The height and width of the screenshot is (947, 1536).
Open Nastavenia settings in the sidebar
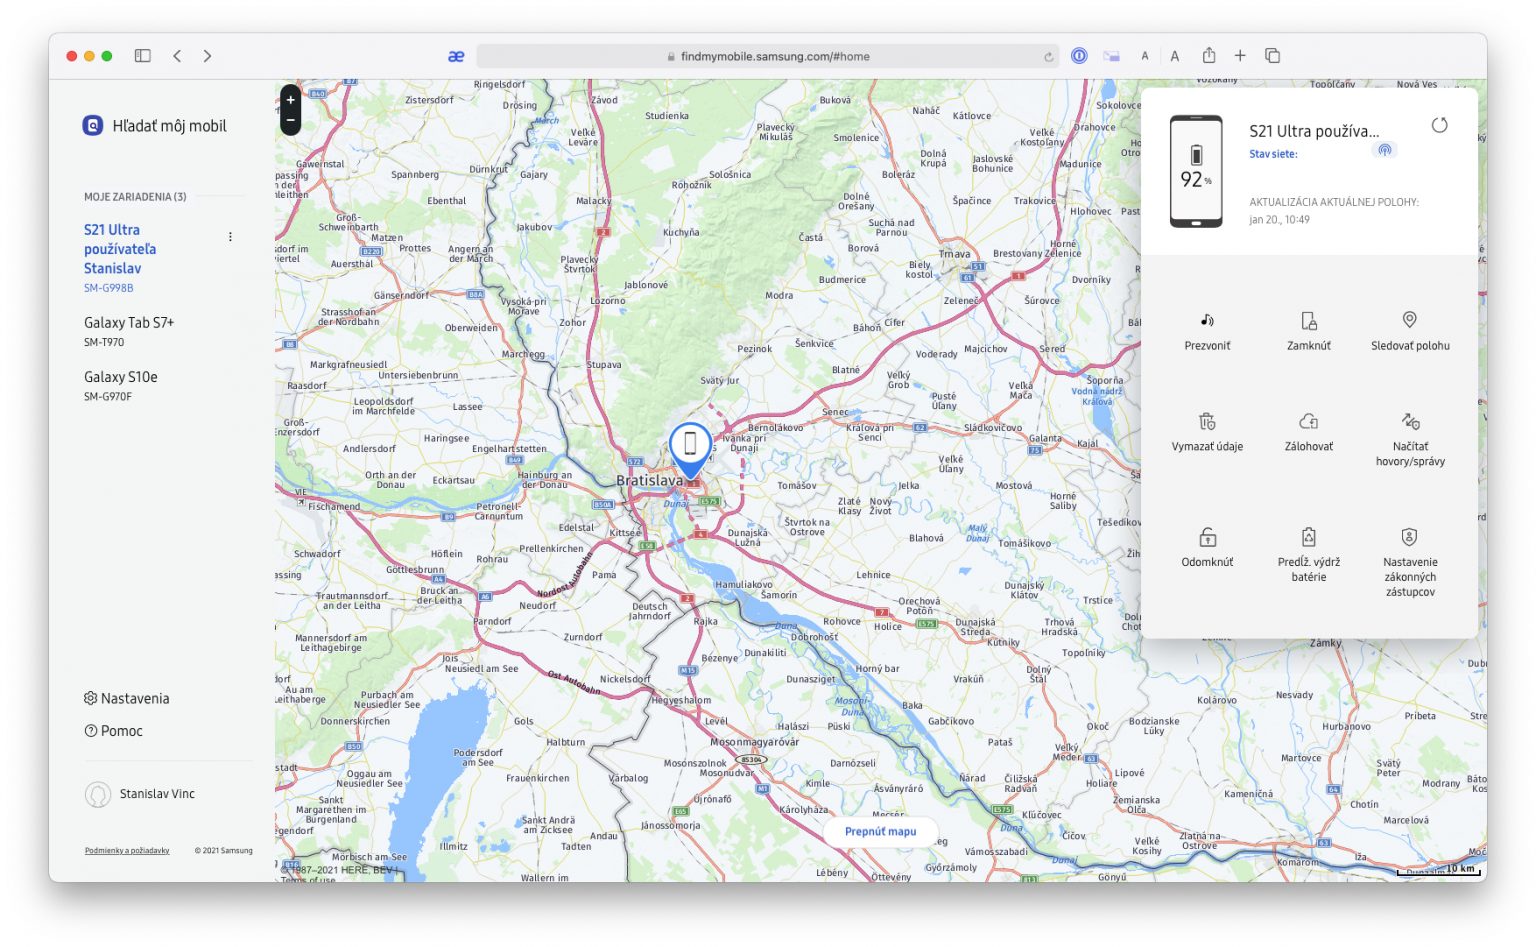[x=126, y=698]
